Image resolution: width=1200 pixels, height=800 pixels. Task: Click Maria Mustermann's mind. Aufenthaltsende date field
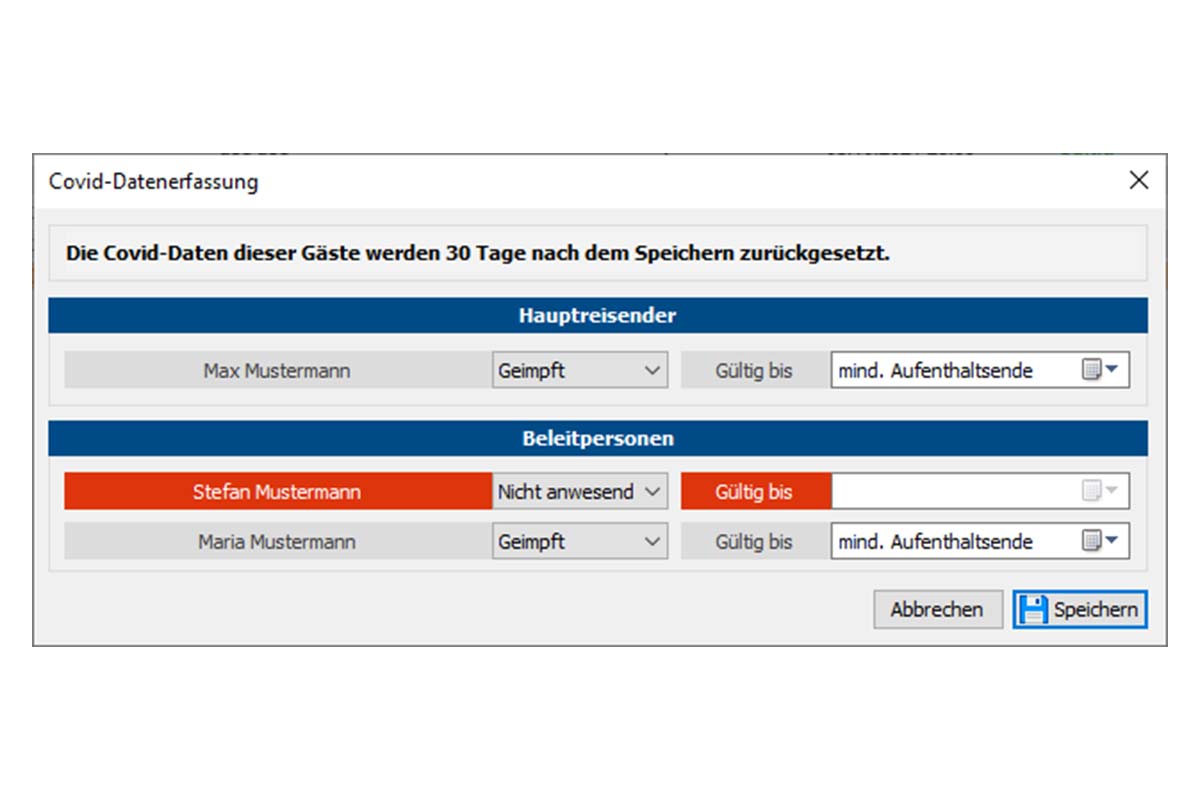[950, 542]
